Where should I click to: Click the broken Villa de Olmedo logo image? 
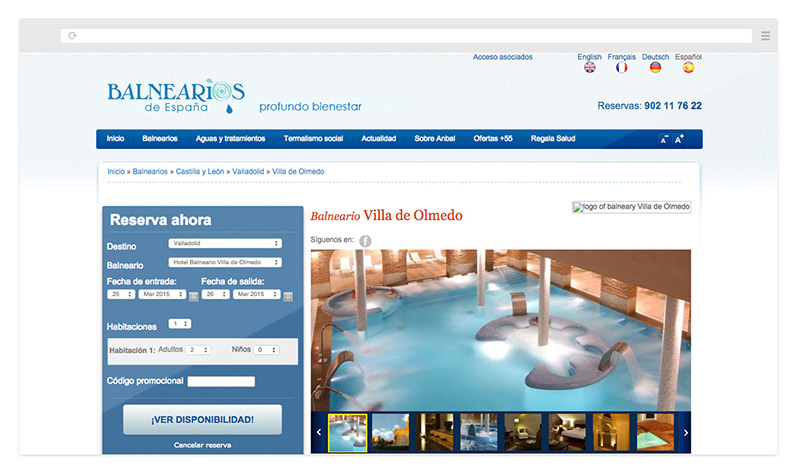631,207
